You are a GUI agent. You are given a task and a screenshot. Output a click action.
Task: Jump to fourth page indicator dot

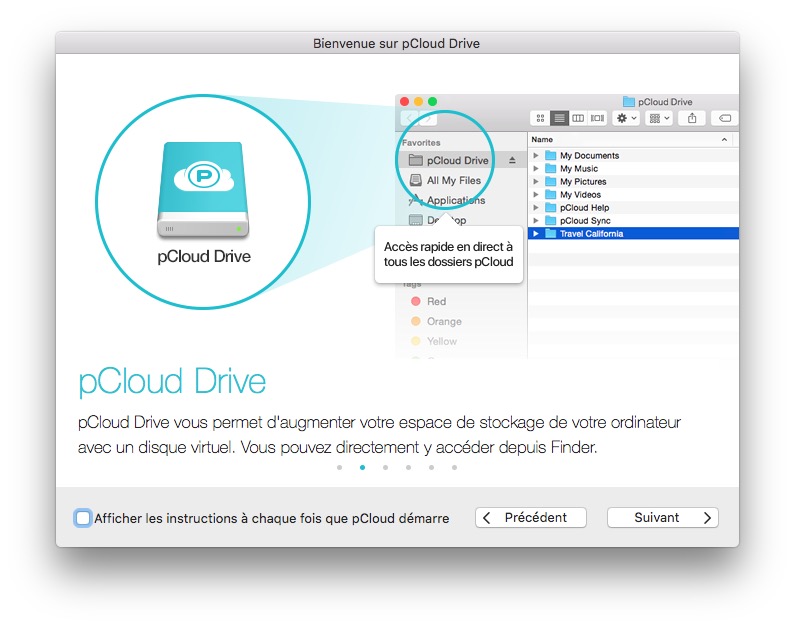click(x=408, y=467)
